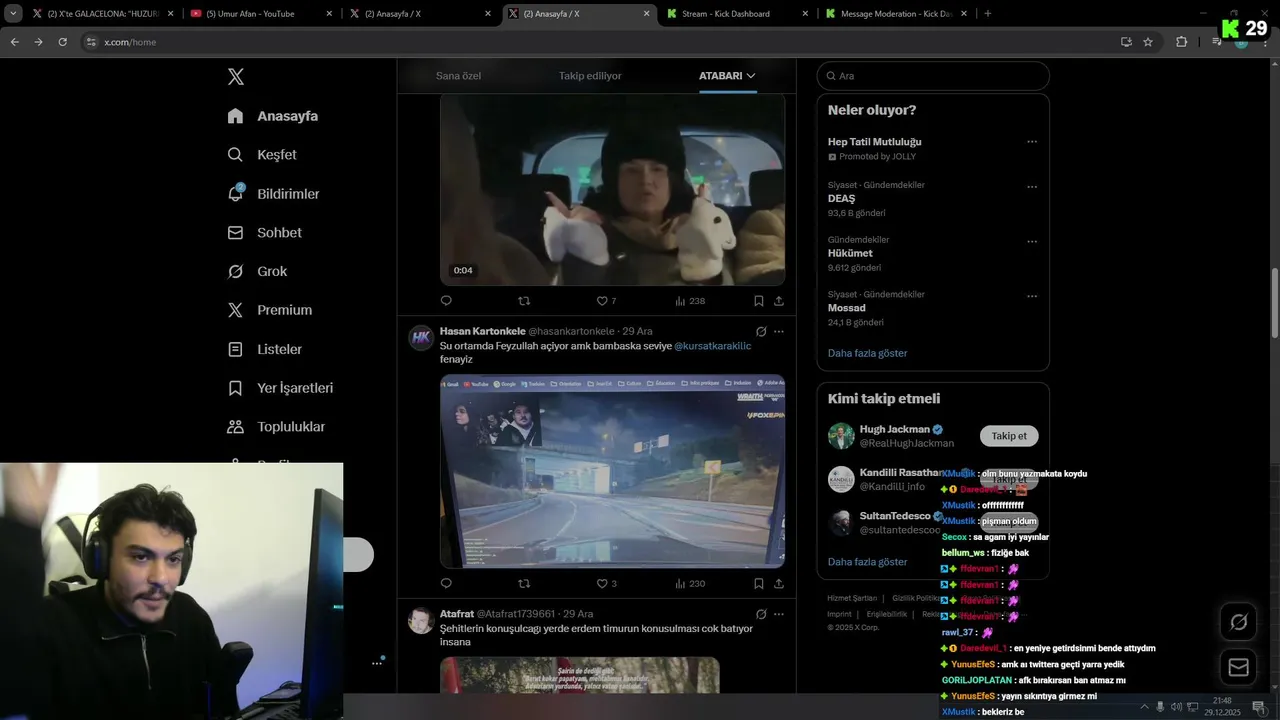Bookmark the post with 238 views
Image resolution: width=1280 pixels, height=720 pixels.
pos(758,301)
